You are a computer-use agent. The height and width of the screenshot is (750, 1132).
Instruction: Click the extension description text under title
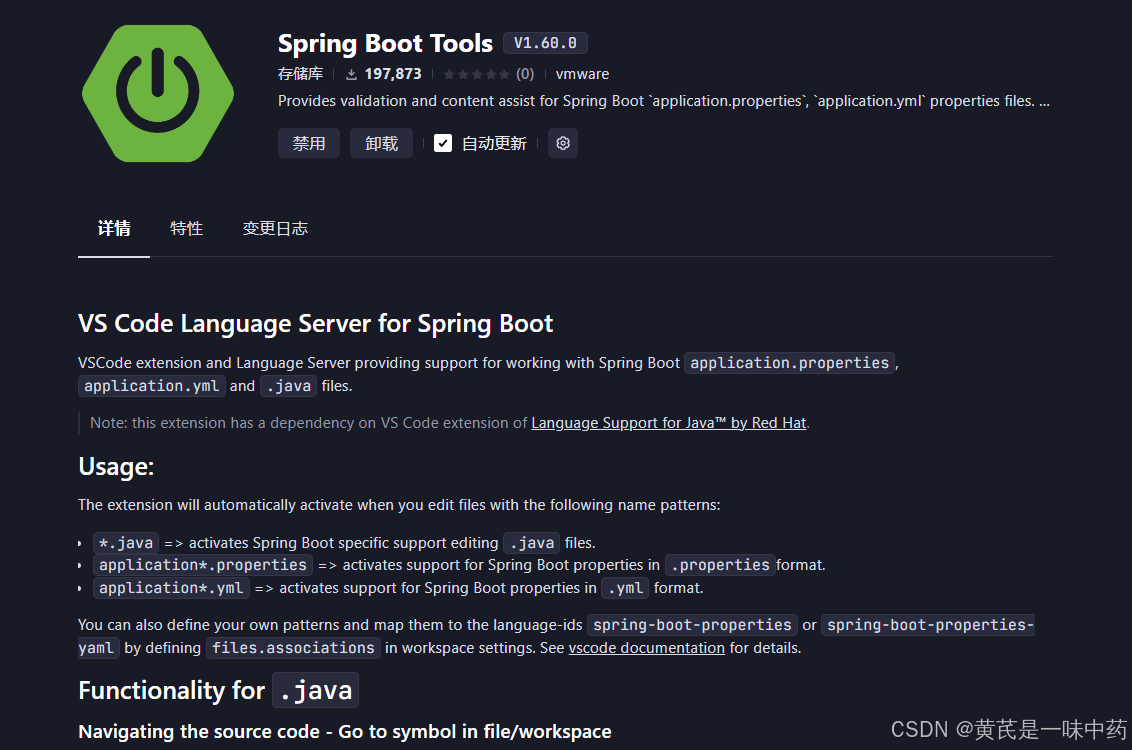click(x=663, y=101)
